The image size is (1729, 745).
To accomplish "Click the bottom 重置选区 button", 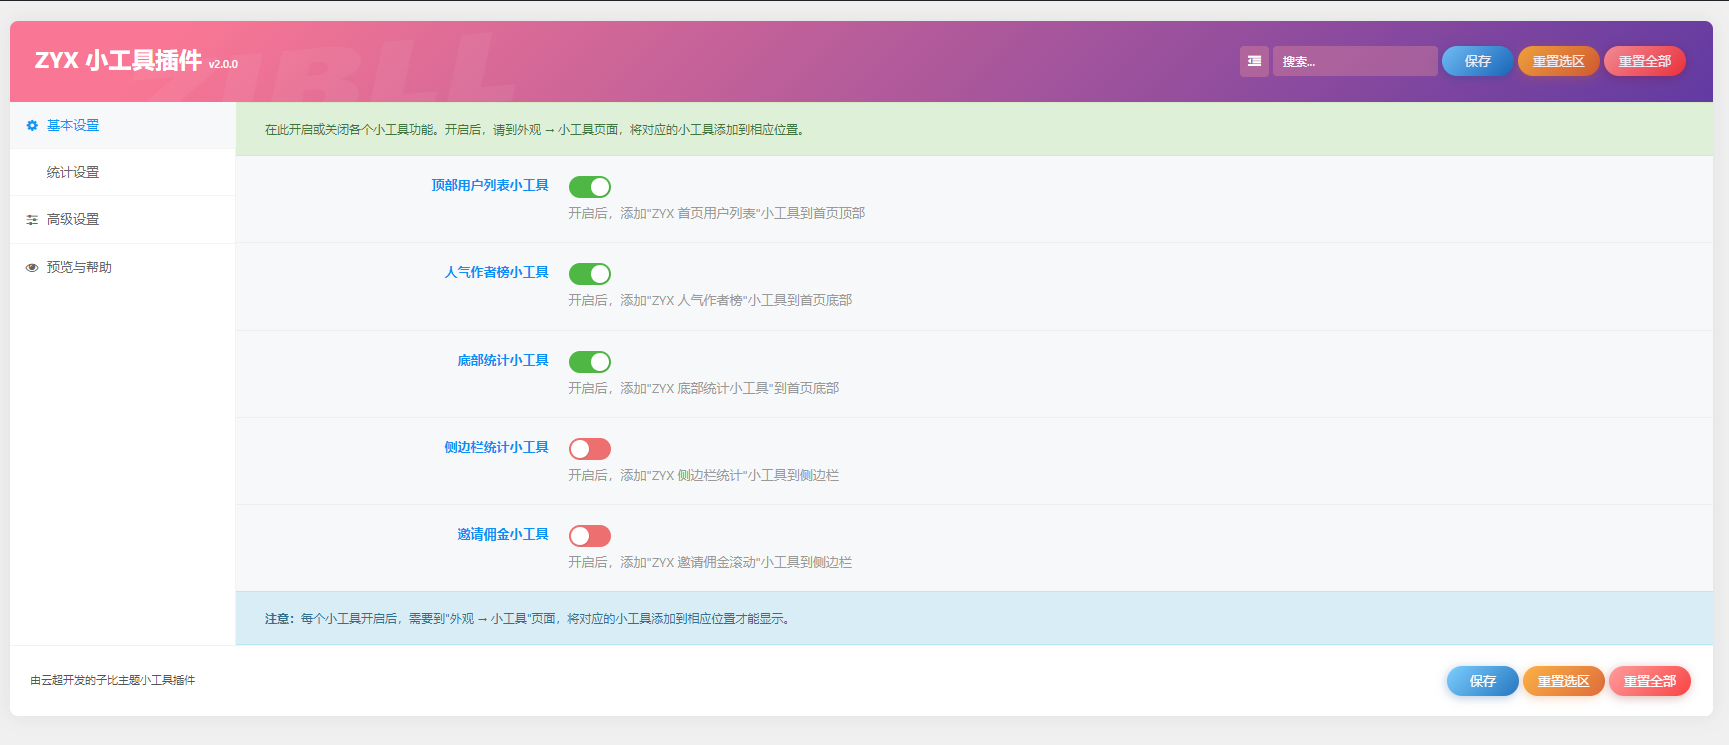I will pos(1563,681).
